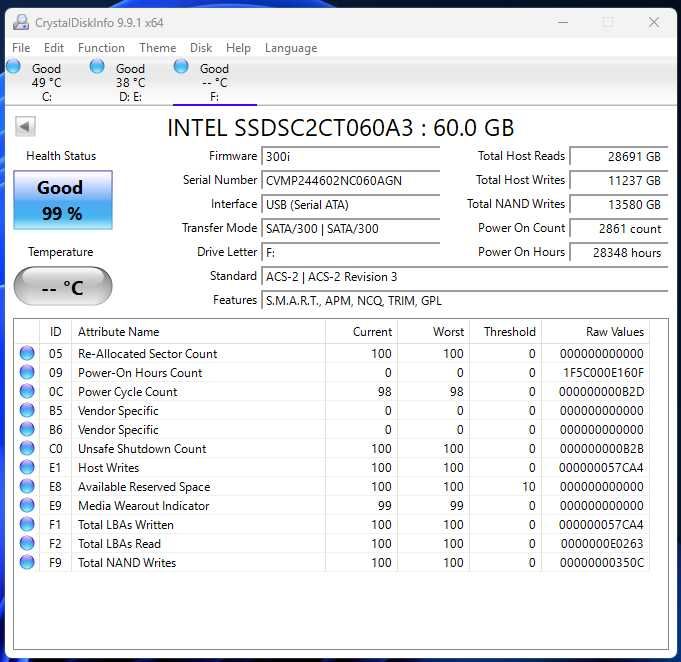Open the Theme menu
Viewport: 681px width, 662px height.
pos(157,48)
